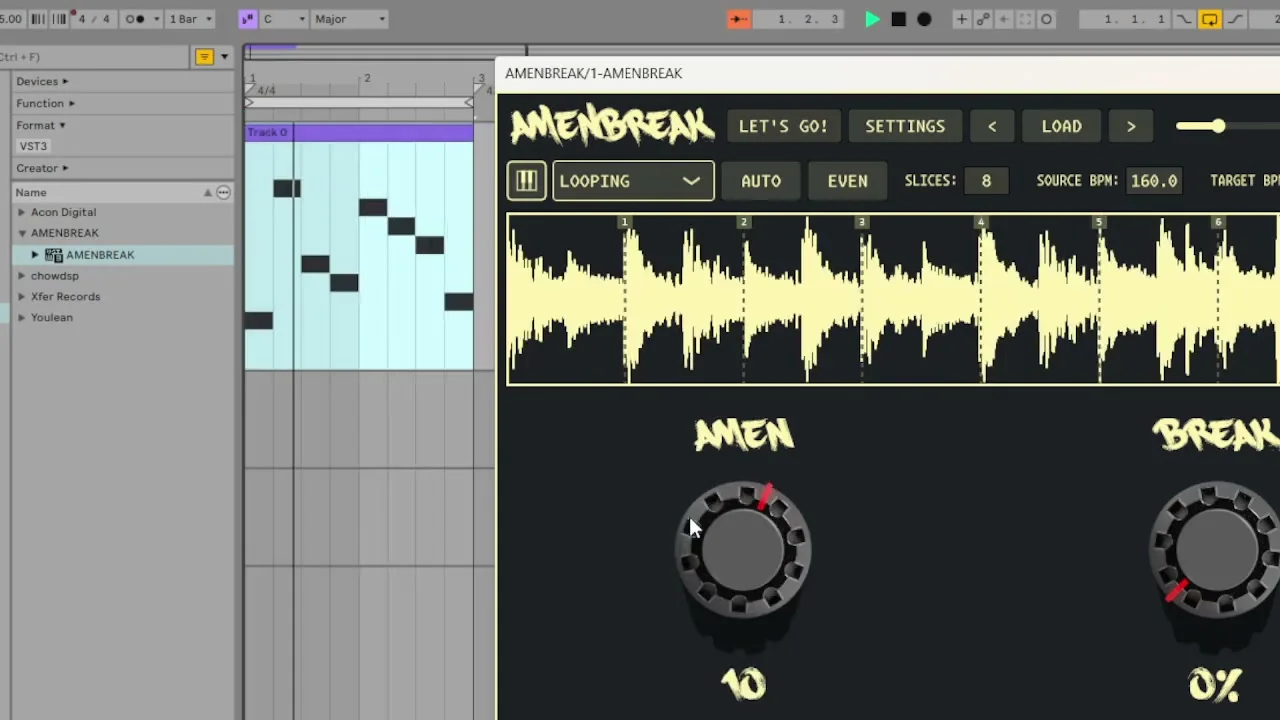Click the AUTO slicing button
Screen dimensions: 1280x720
[761, 181]
